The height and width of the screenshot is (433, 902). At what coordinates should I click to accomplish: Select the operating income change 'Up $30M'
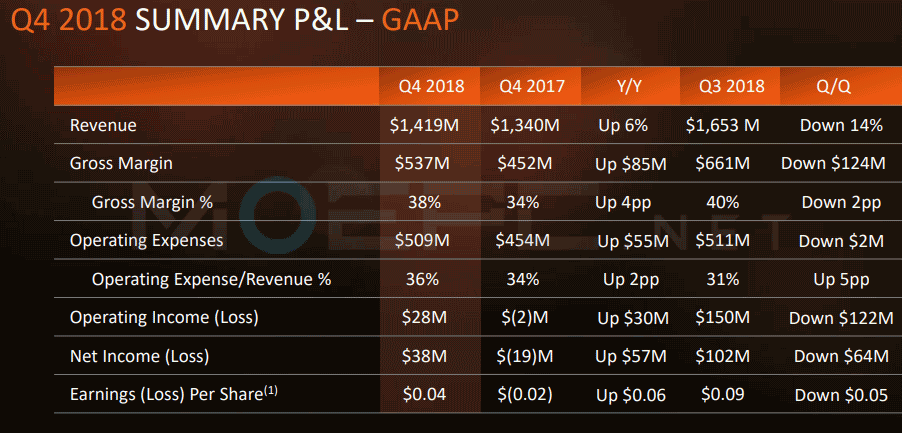click(x=633, y=318)
